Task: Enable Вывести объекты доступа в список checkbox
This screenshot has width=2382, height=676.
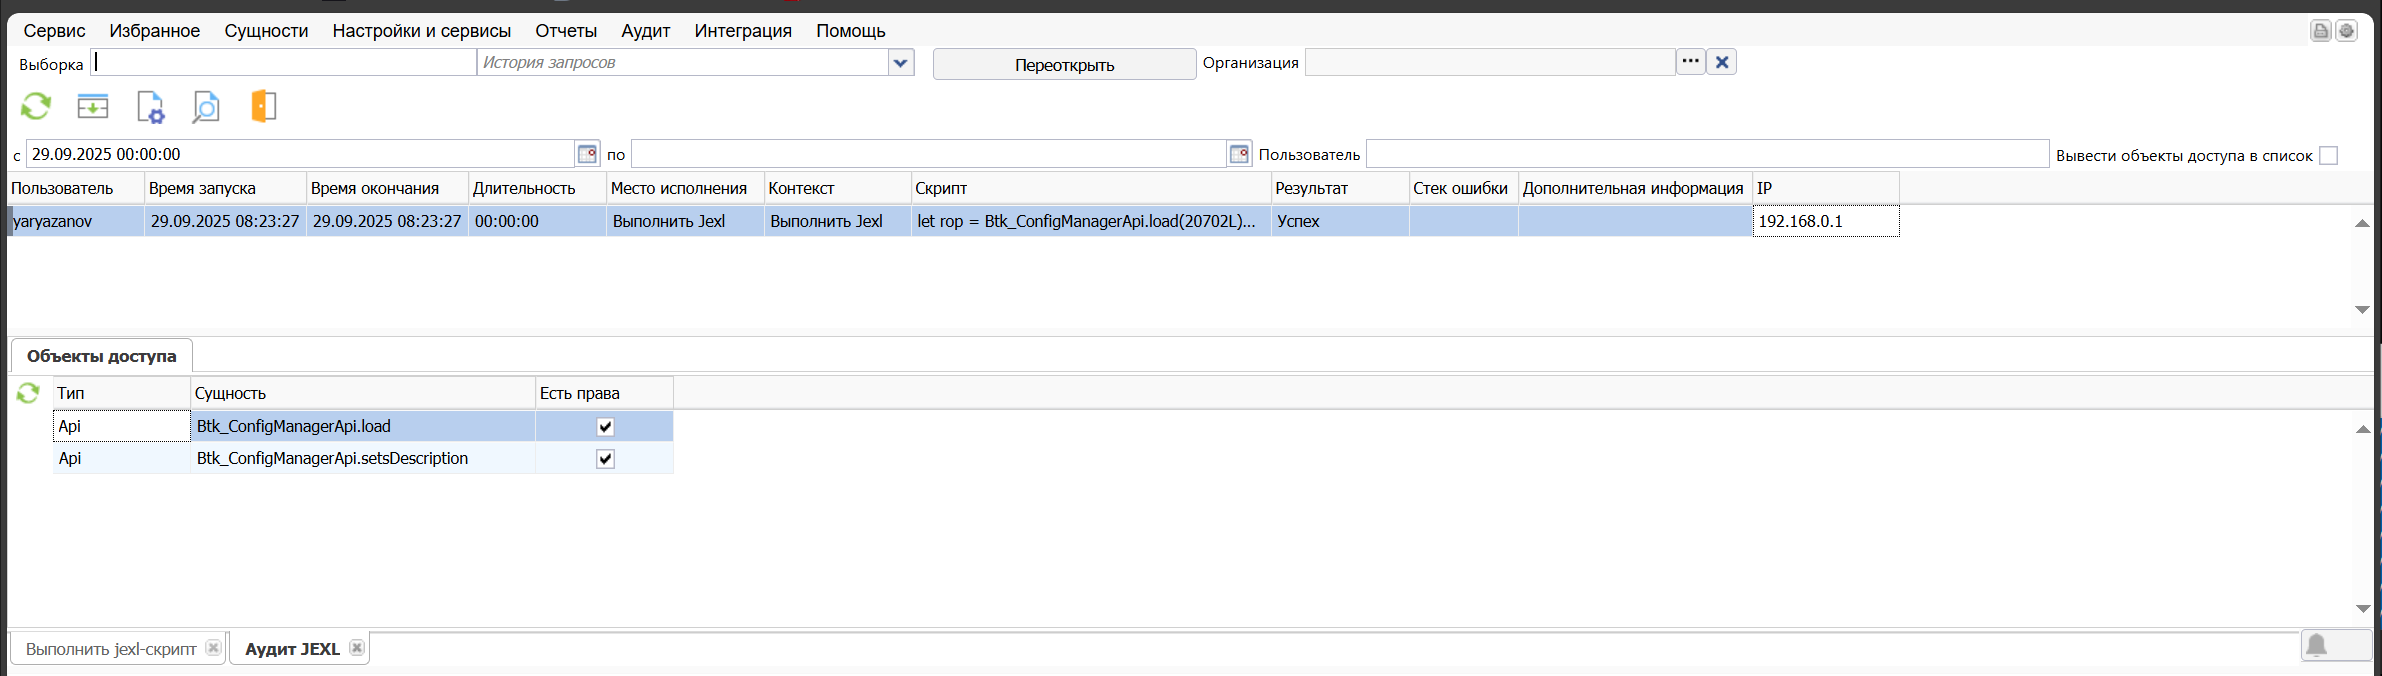Action: coord(2328,156)
